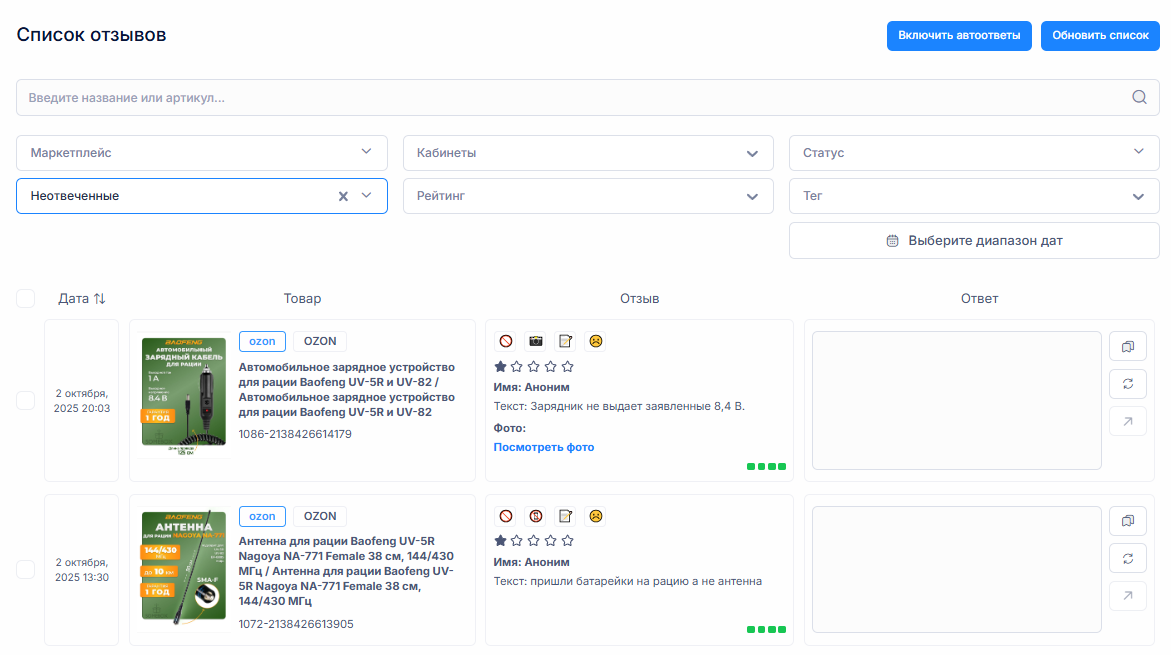Screen dimensions: 1171x655
Task: Expand the Рейтинг filter dropdown
Action: (588, 196)
